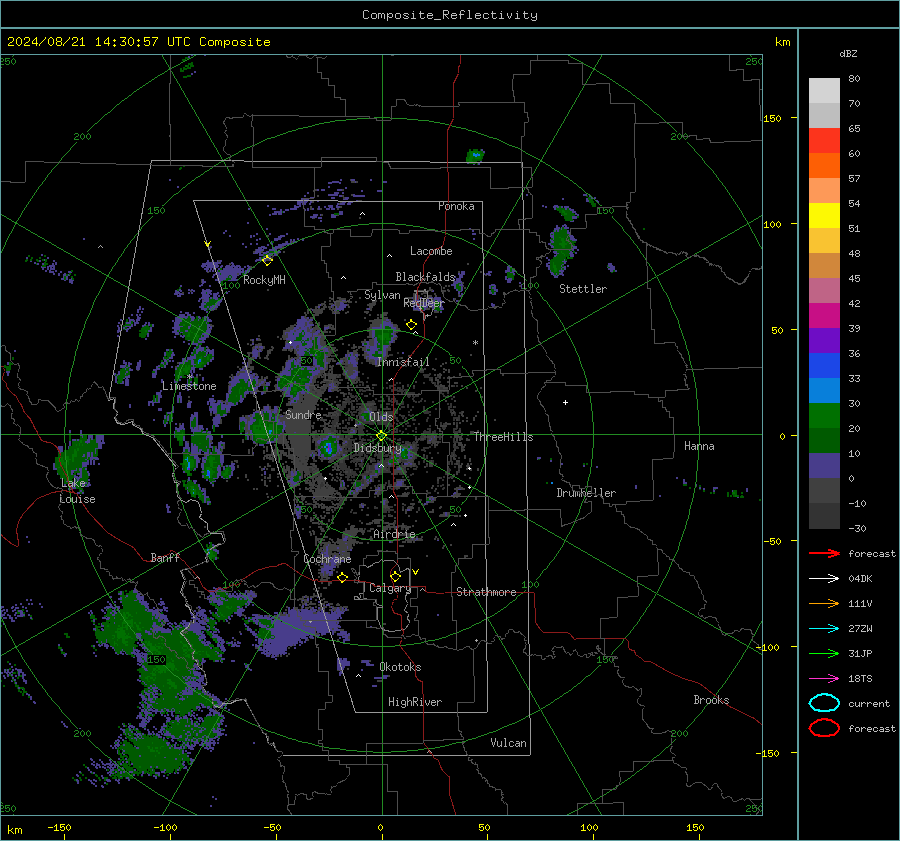The image size is (900, 841).
Task: Select yellow diamond marker beside RockyMH
Action: [x=267, y=260]
